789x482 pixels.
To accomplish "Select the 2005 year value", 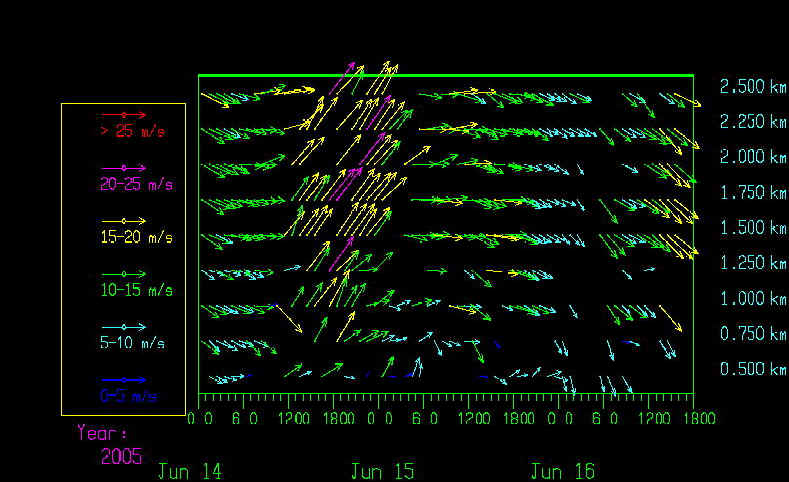I will coord(121,456).
